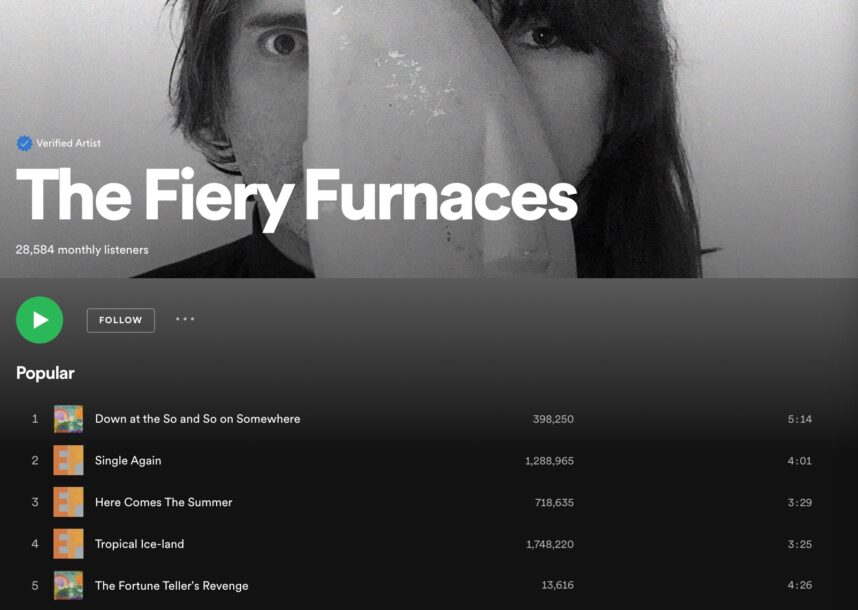This screenshot has height=610, width=858.
Task: Click the 28,584 monthly listeners text
Action: (82, 250)
